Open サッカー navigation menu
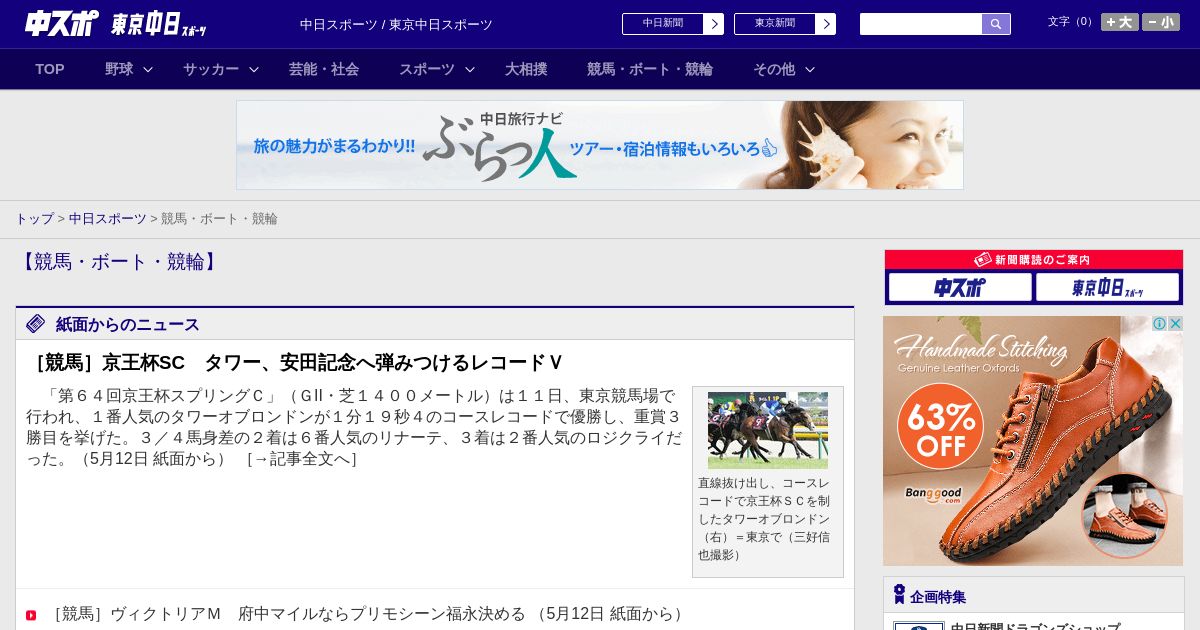 pyautogui.click(x=211, y=69)
